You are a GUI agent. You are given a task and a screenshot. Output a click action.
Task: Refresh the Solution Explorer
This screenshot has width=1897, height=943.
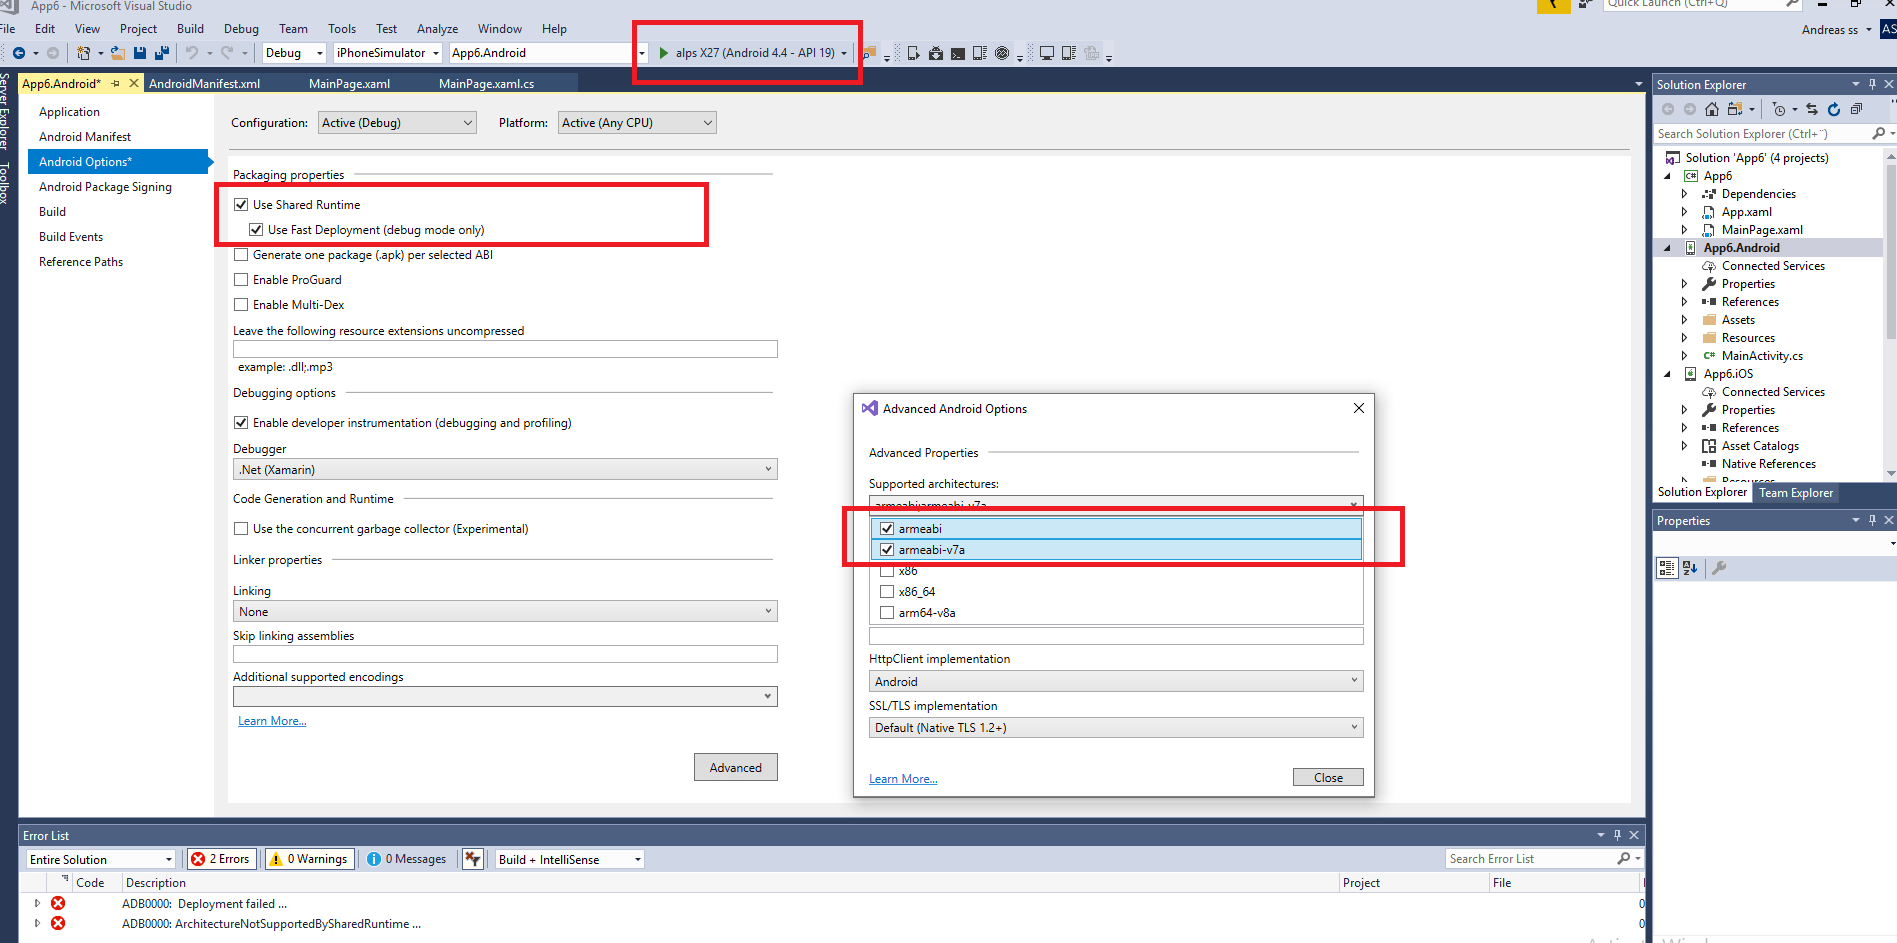(x=1834, y=109)
